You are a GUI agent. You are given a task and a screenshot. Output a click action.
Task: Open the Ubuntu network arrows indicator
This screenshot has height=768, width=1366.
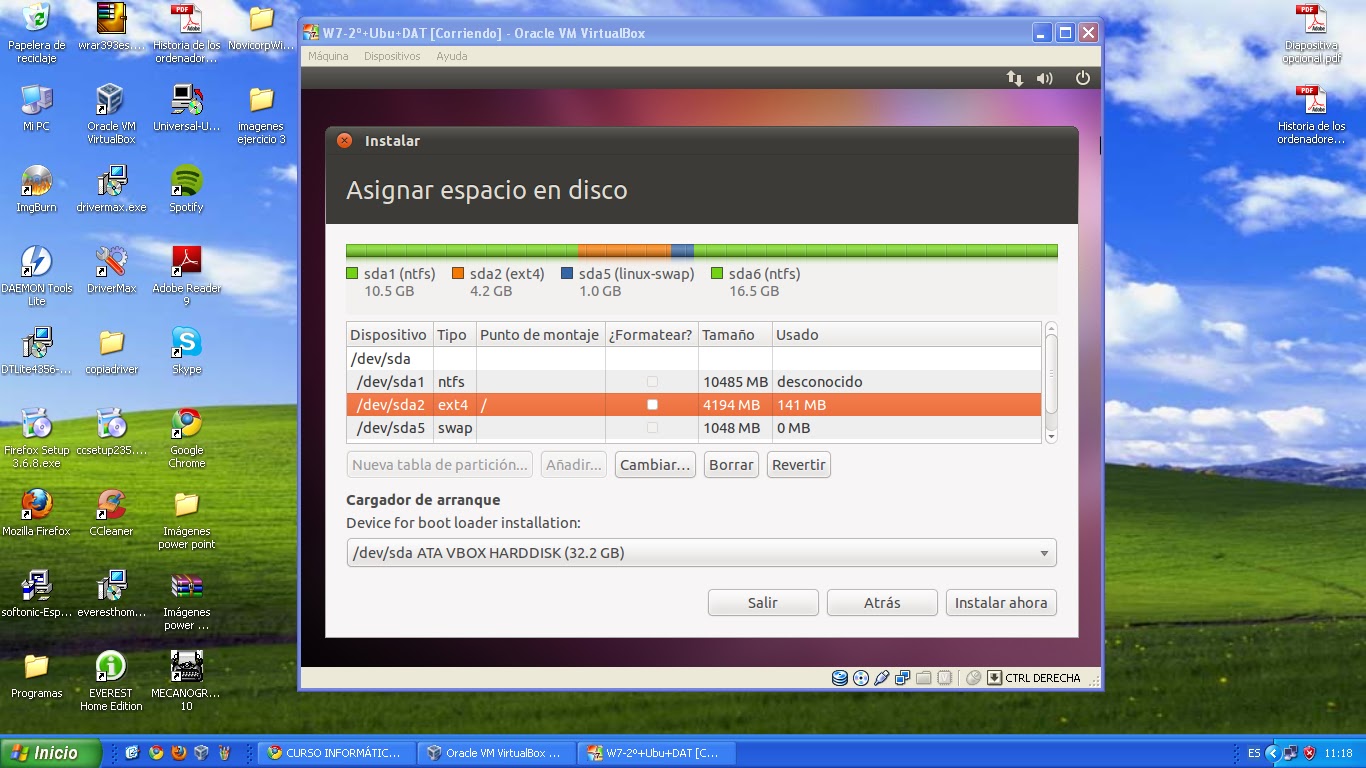pos(1014,78)
